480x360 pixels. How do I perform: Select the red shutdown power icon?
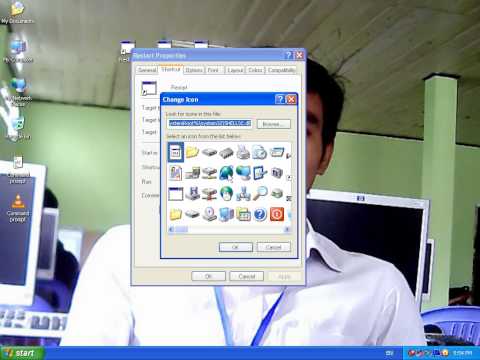tap(277, 214)
